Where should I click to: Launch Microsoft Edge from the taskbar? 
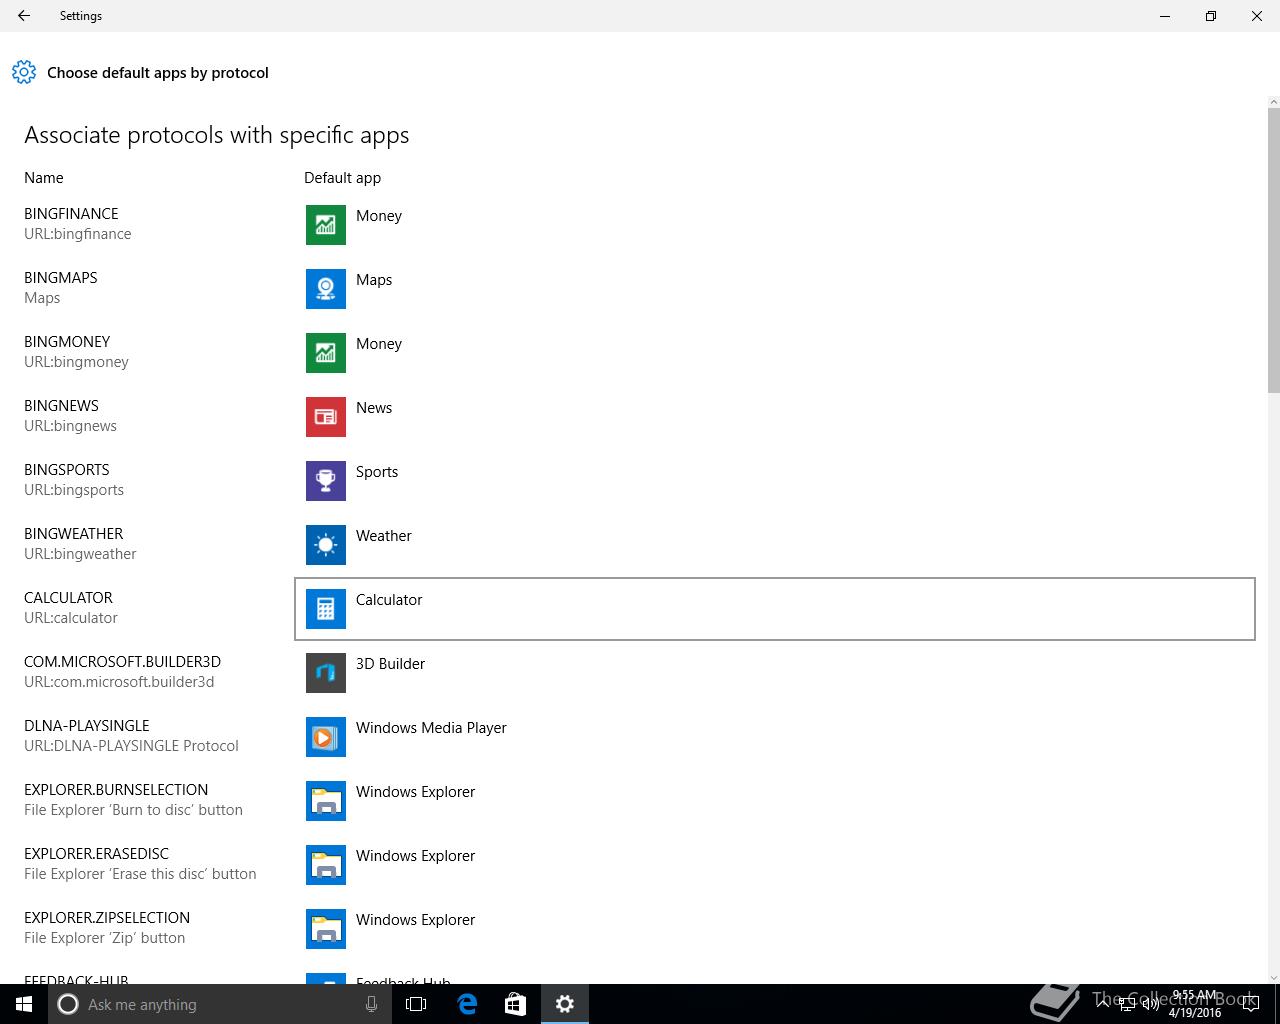pyautogui.click(x=467, y=1004)
